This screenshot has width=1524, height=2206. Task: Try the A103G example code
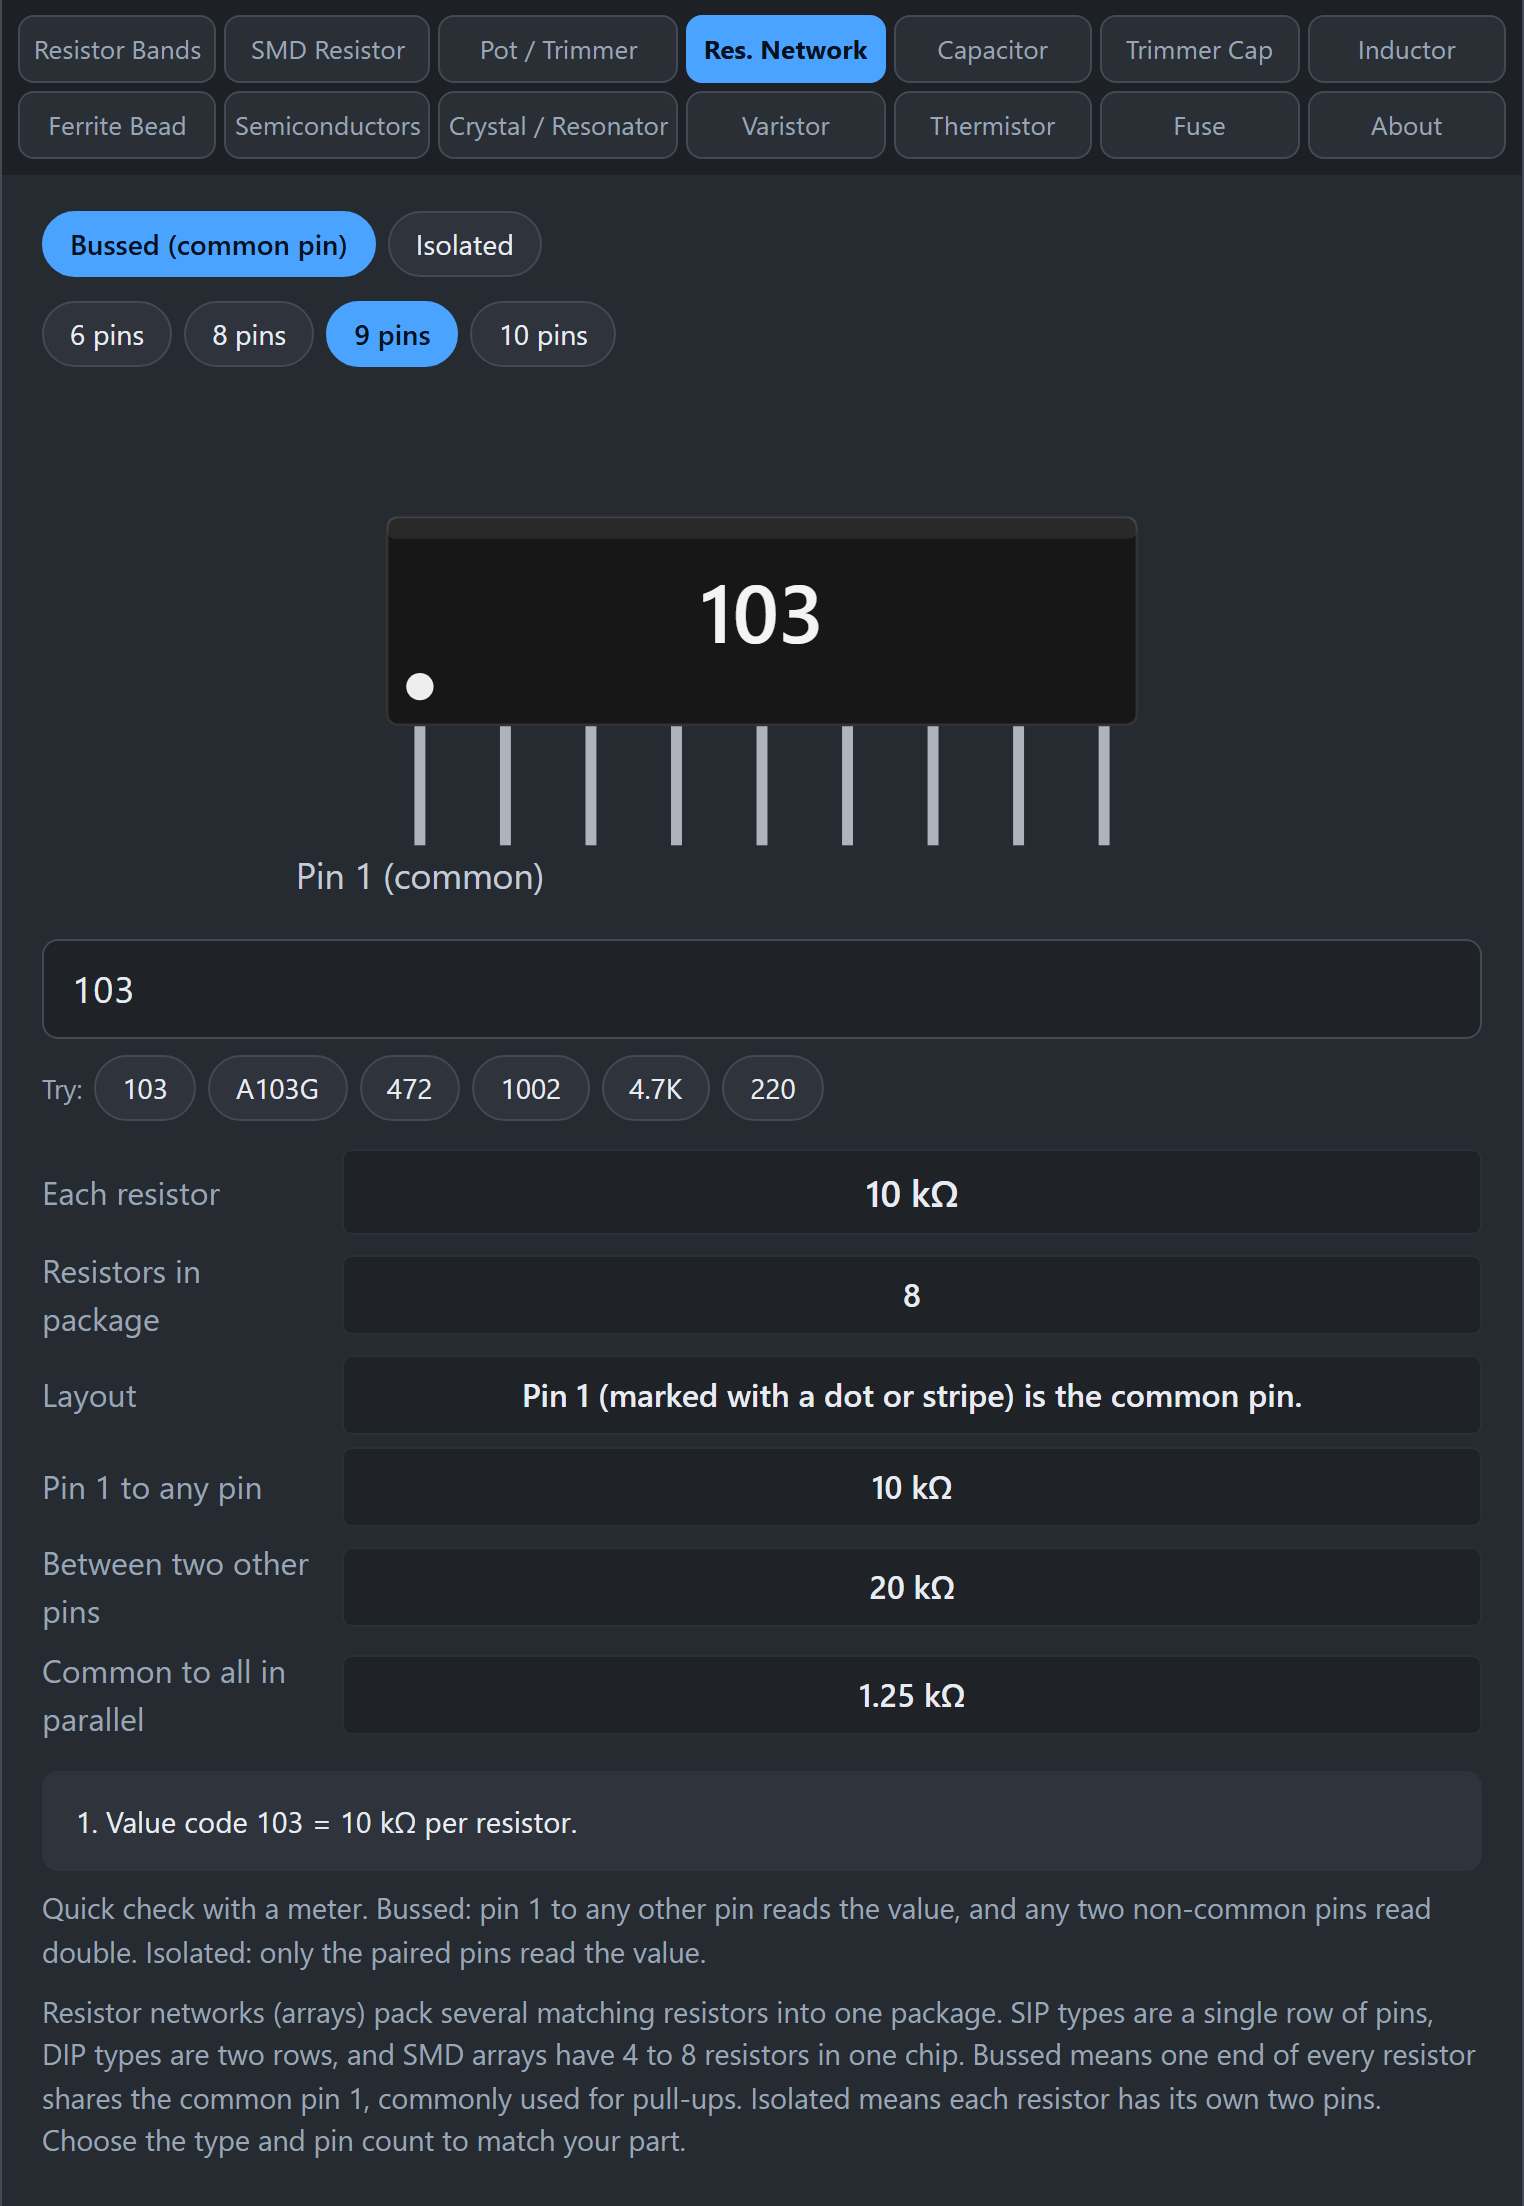pyautogui.click(x=277, y=1088)
